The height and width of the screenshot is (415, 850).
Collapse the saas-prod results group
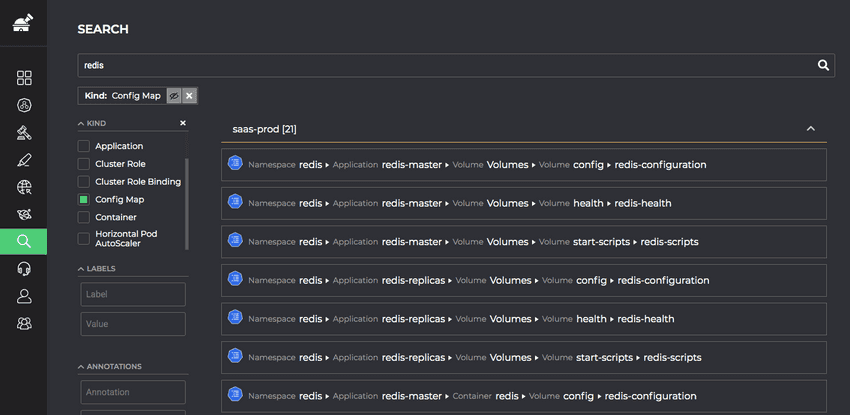[x=810, y=129]
